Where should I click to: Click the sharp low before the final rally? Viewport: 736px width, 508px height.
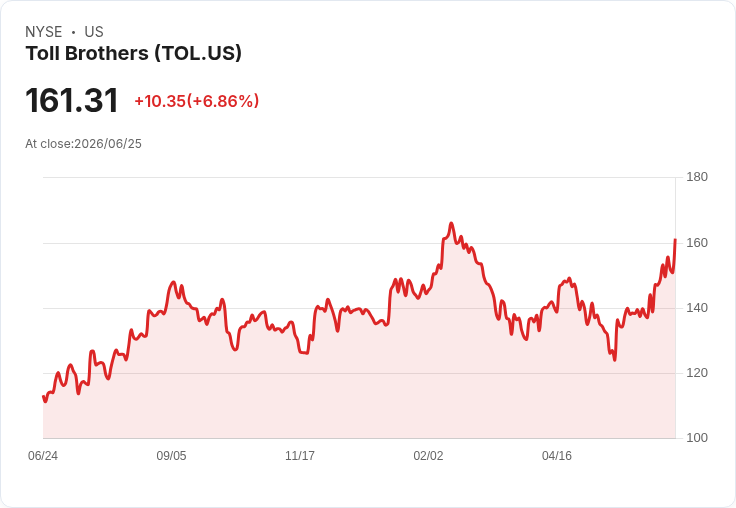click(614, 360)
